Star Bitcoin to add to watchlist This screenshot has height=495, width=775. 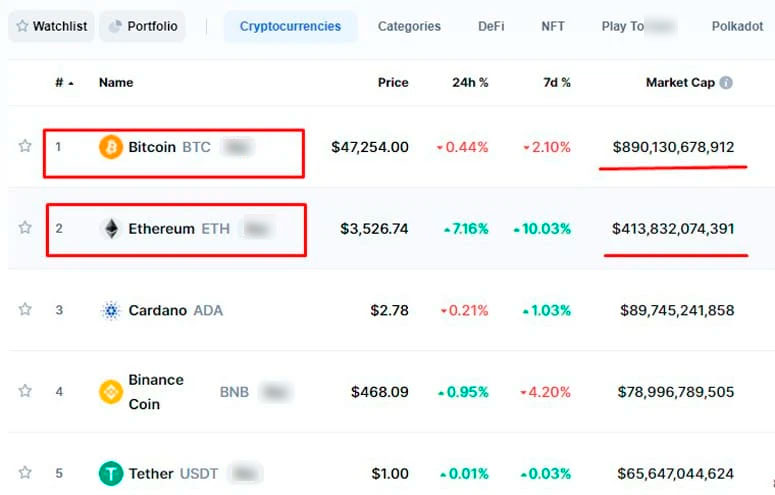tap(25, 147)
